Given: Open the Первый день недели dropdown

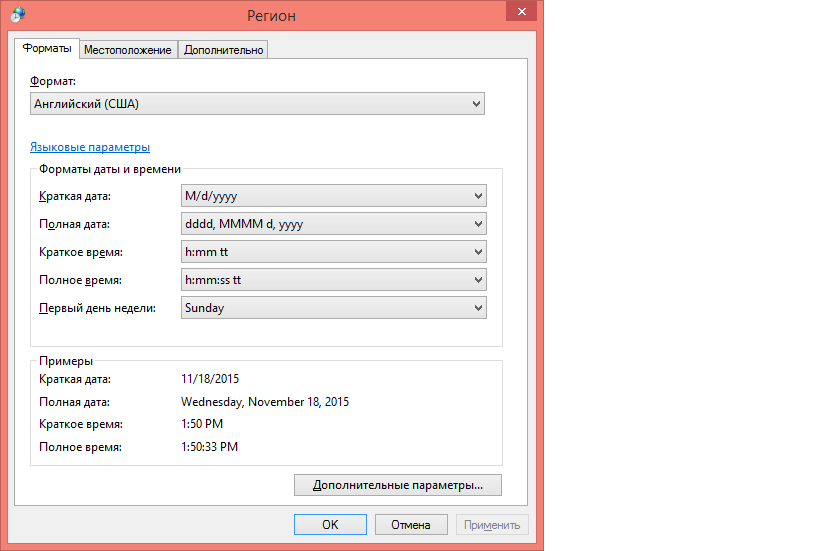Looking at the screenshot, I should tap(334, 308).
